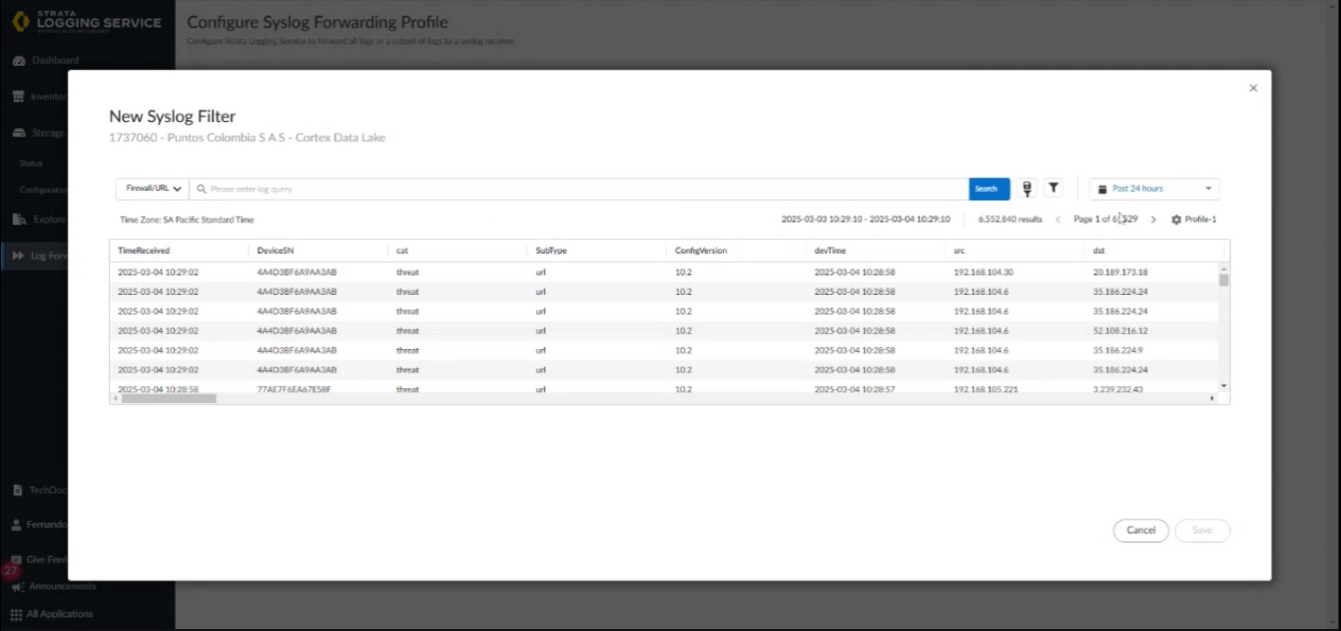Sort by TimeReceived column header

(144, 250)
